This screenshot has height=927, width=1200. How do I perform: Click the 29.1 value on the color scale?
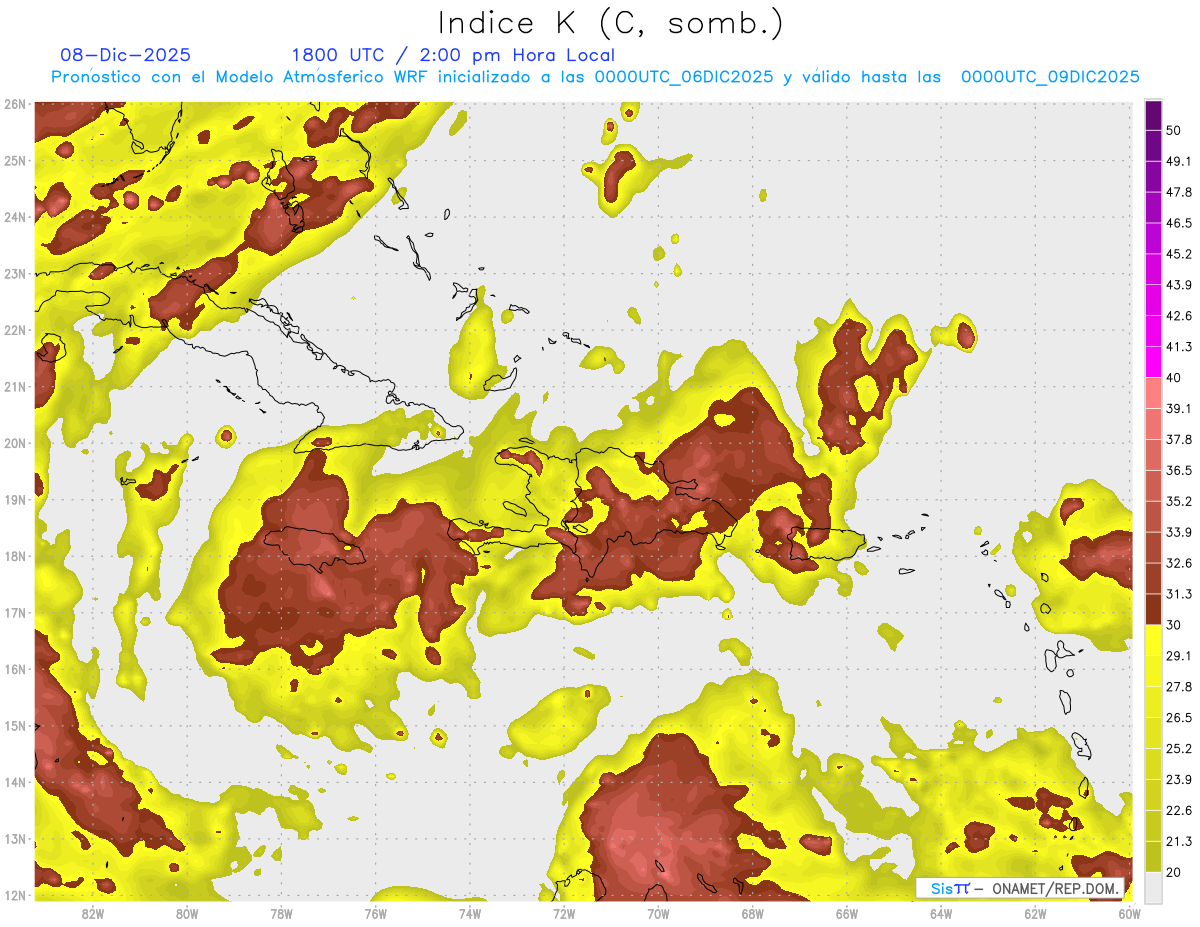(x=1179, y=655)
